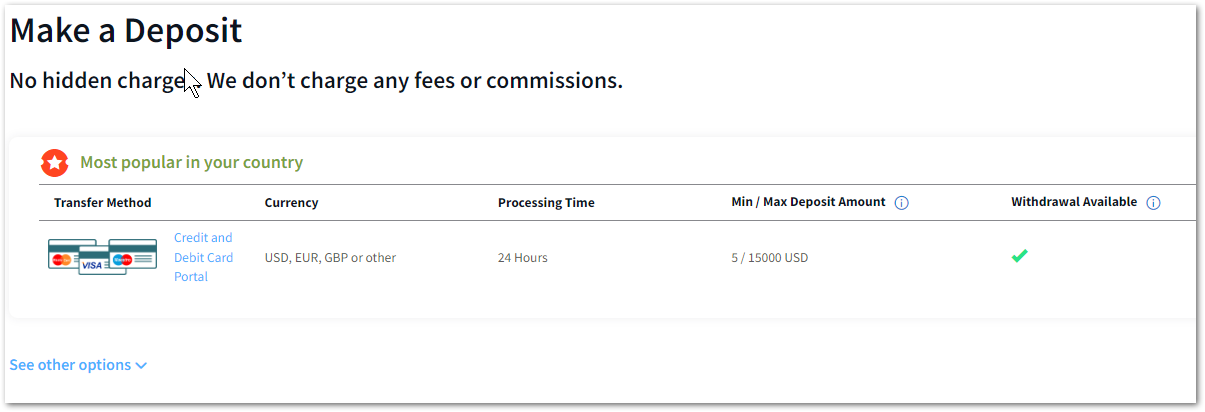Click the Min / Max Deposit Amount header
The image size is (1205, 412).
pos(808,202)
